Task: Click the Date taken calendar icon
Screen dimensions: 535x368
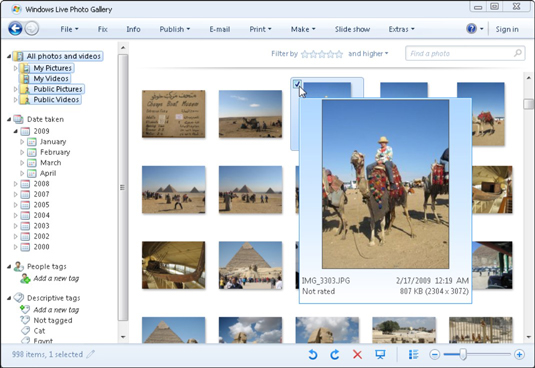Action: point(18,119)
